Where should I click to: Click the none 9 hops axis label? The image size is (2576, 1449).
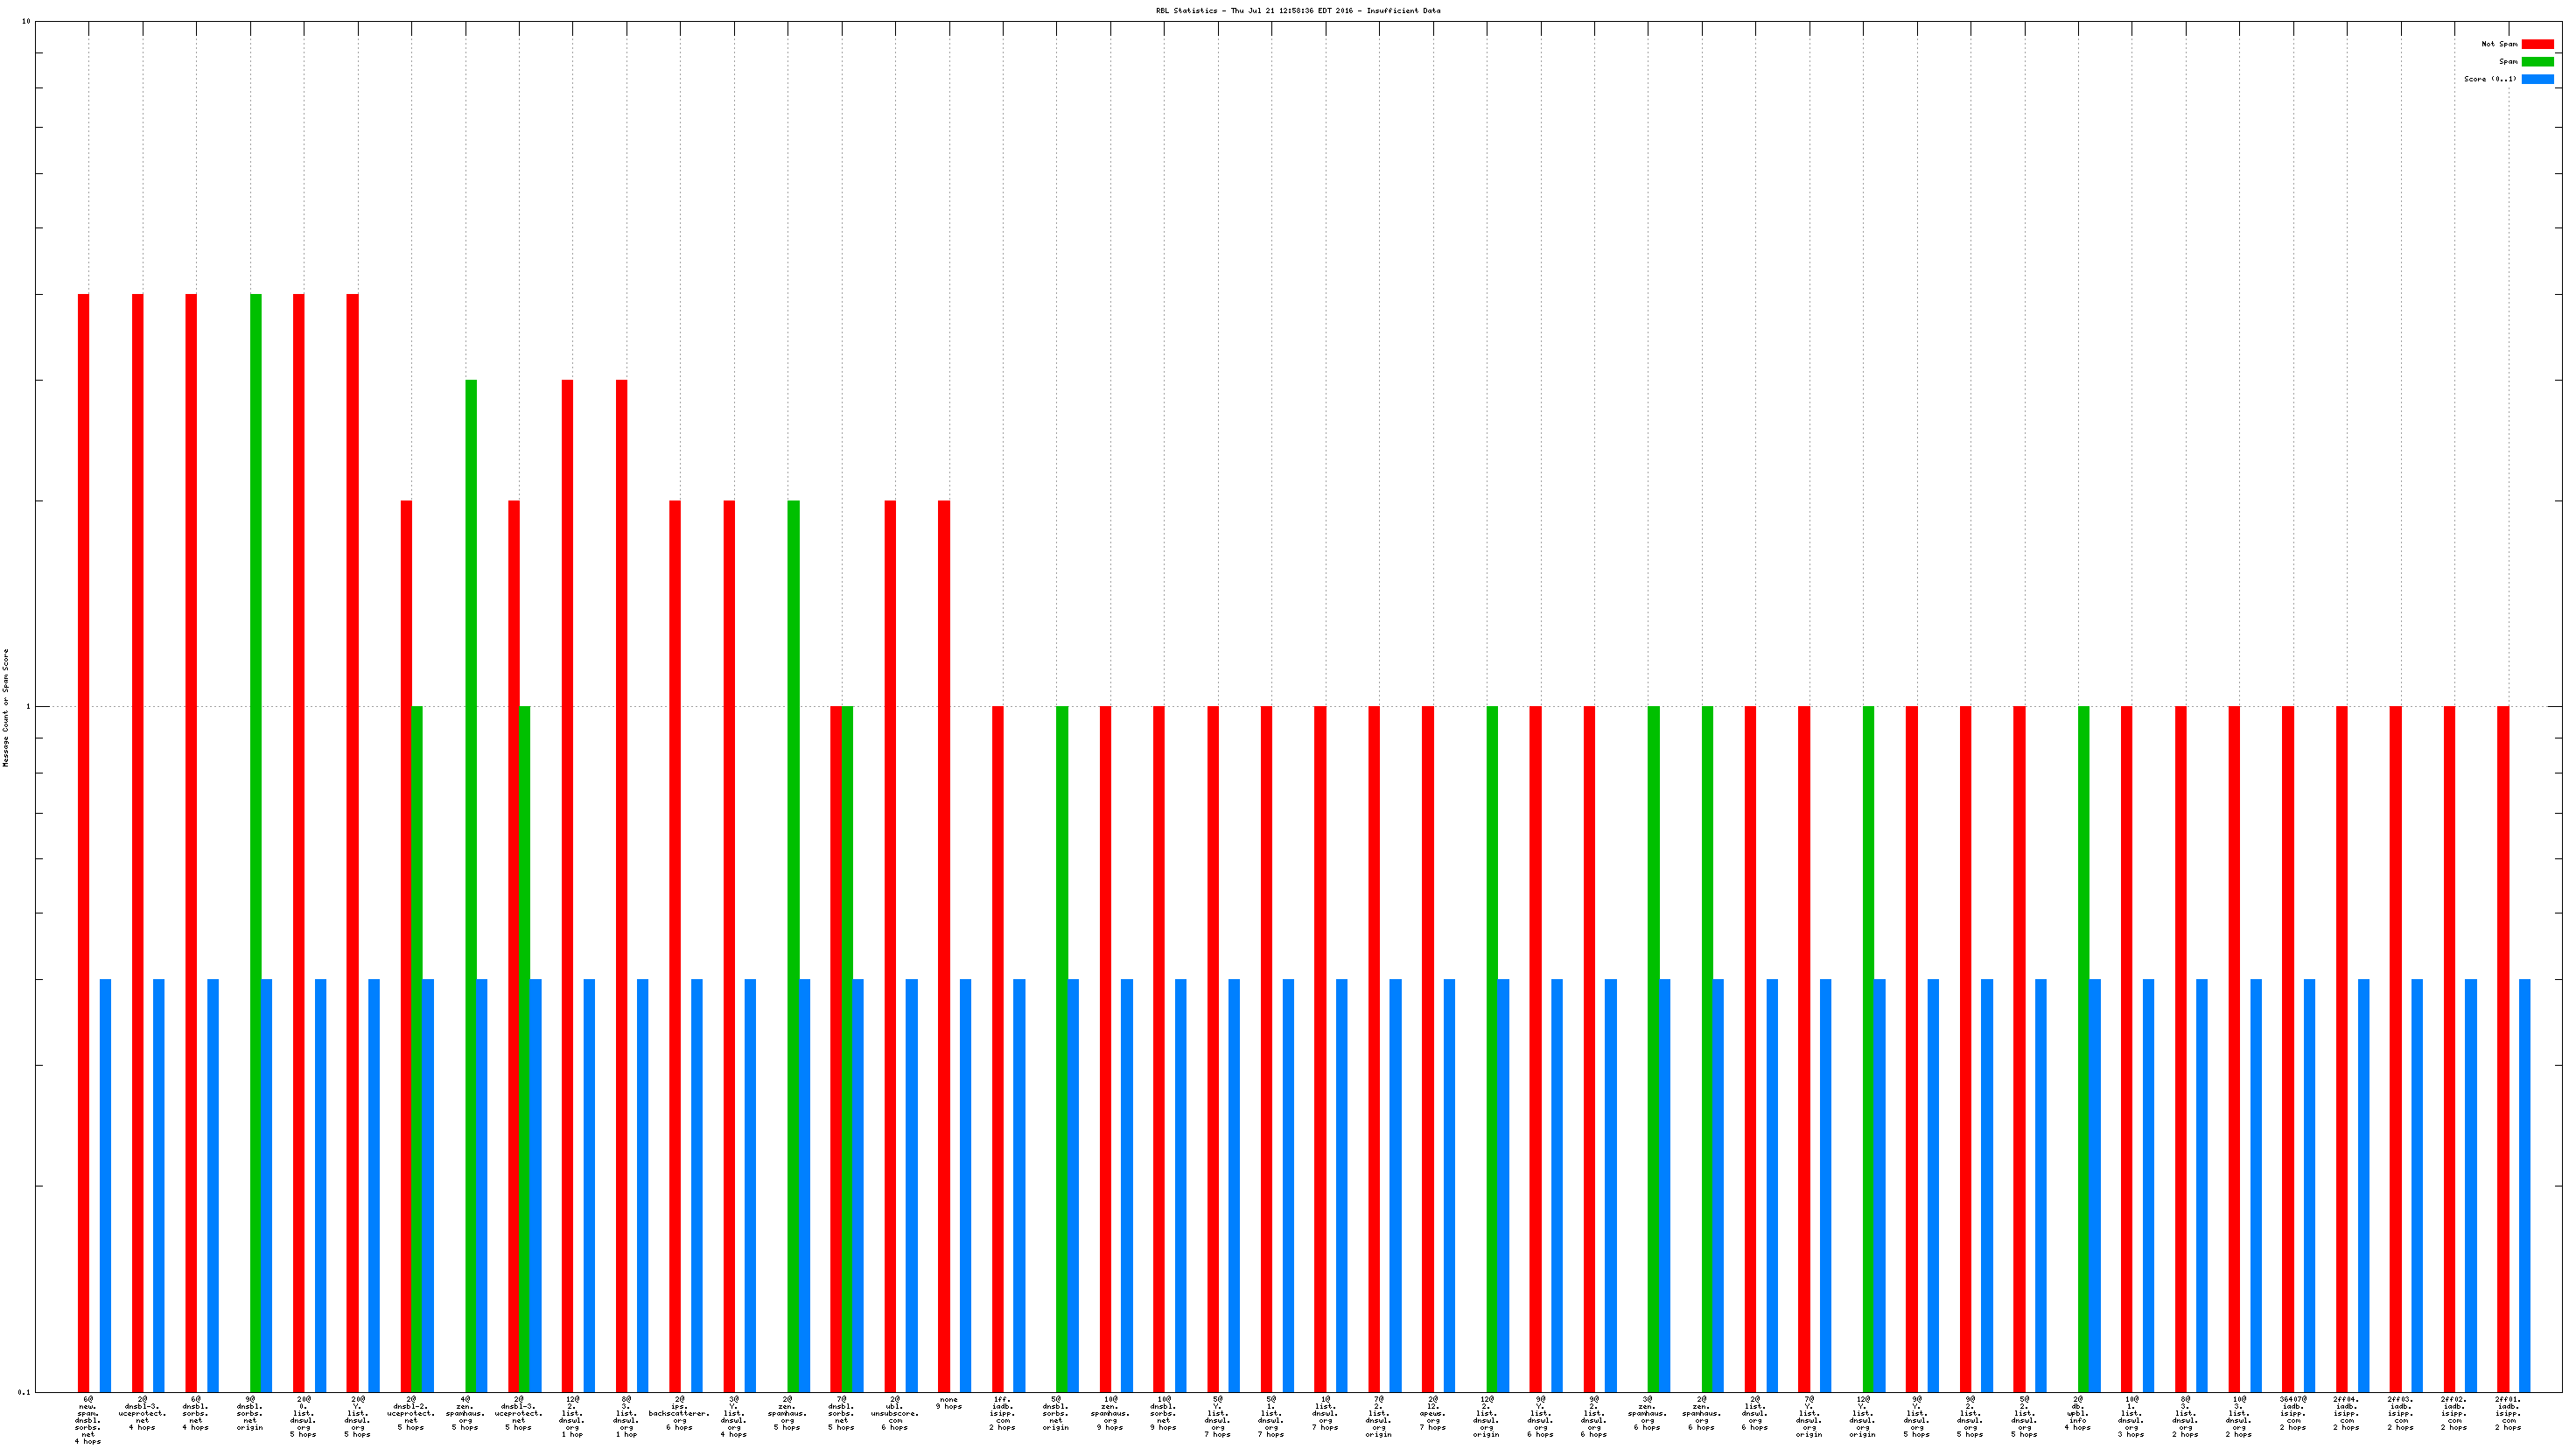coord(948,1403)
